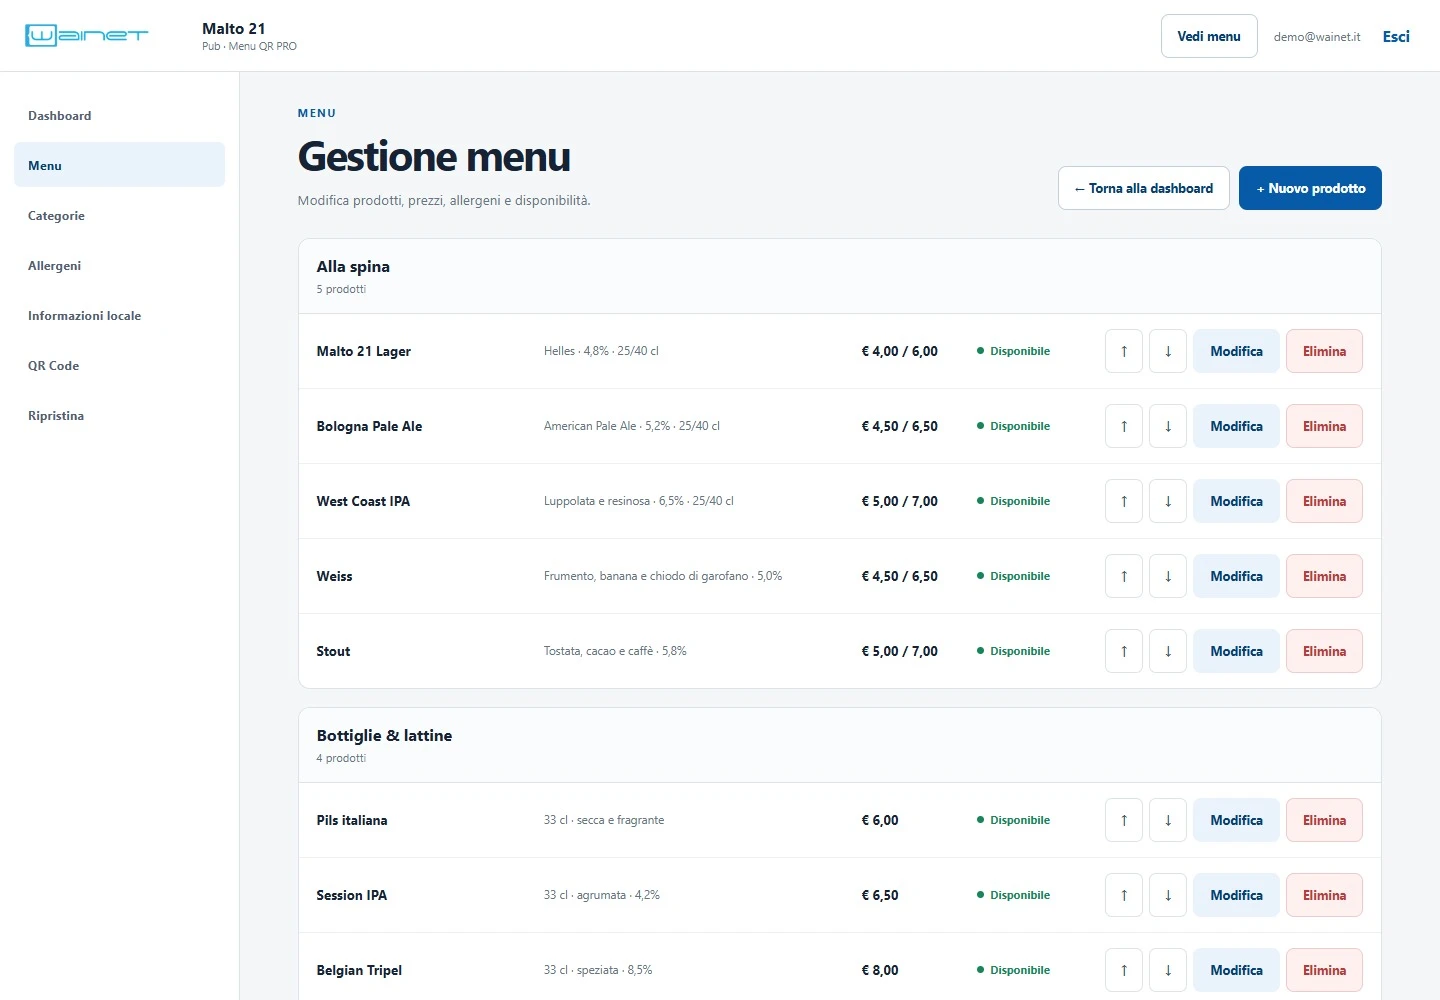1440x1000 pixels.
Task: Move Pils italiana down
Action: click(x=1168, y=820)
